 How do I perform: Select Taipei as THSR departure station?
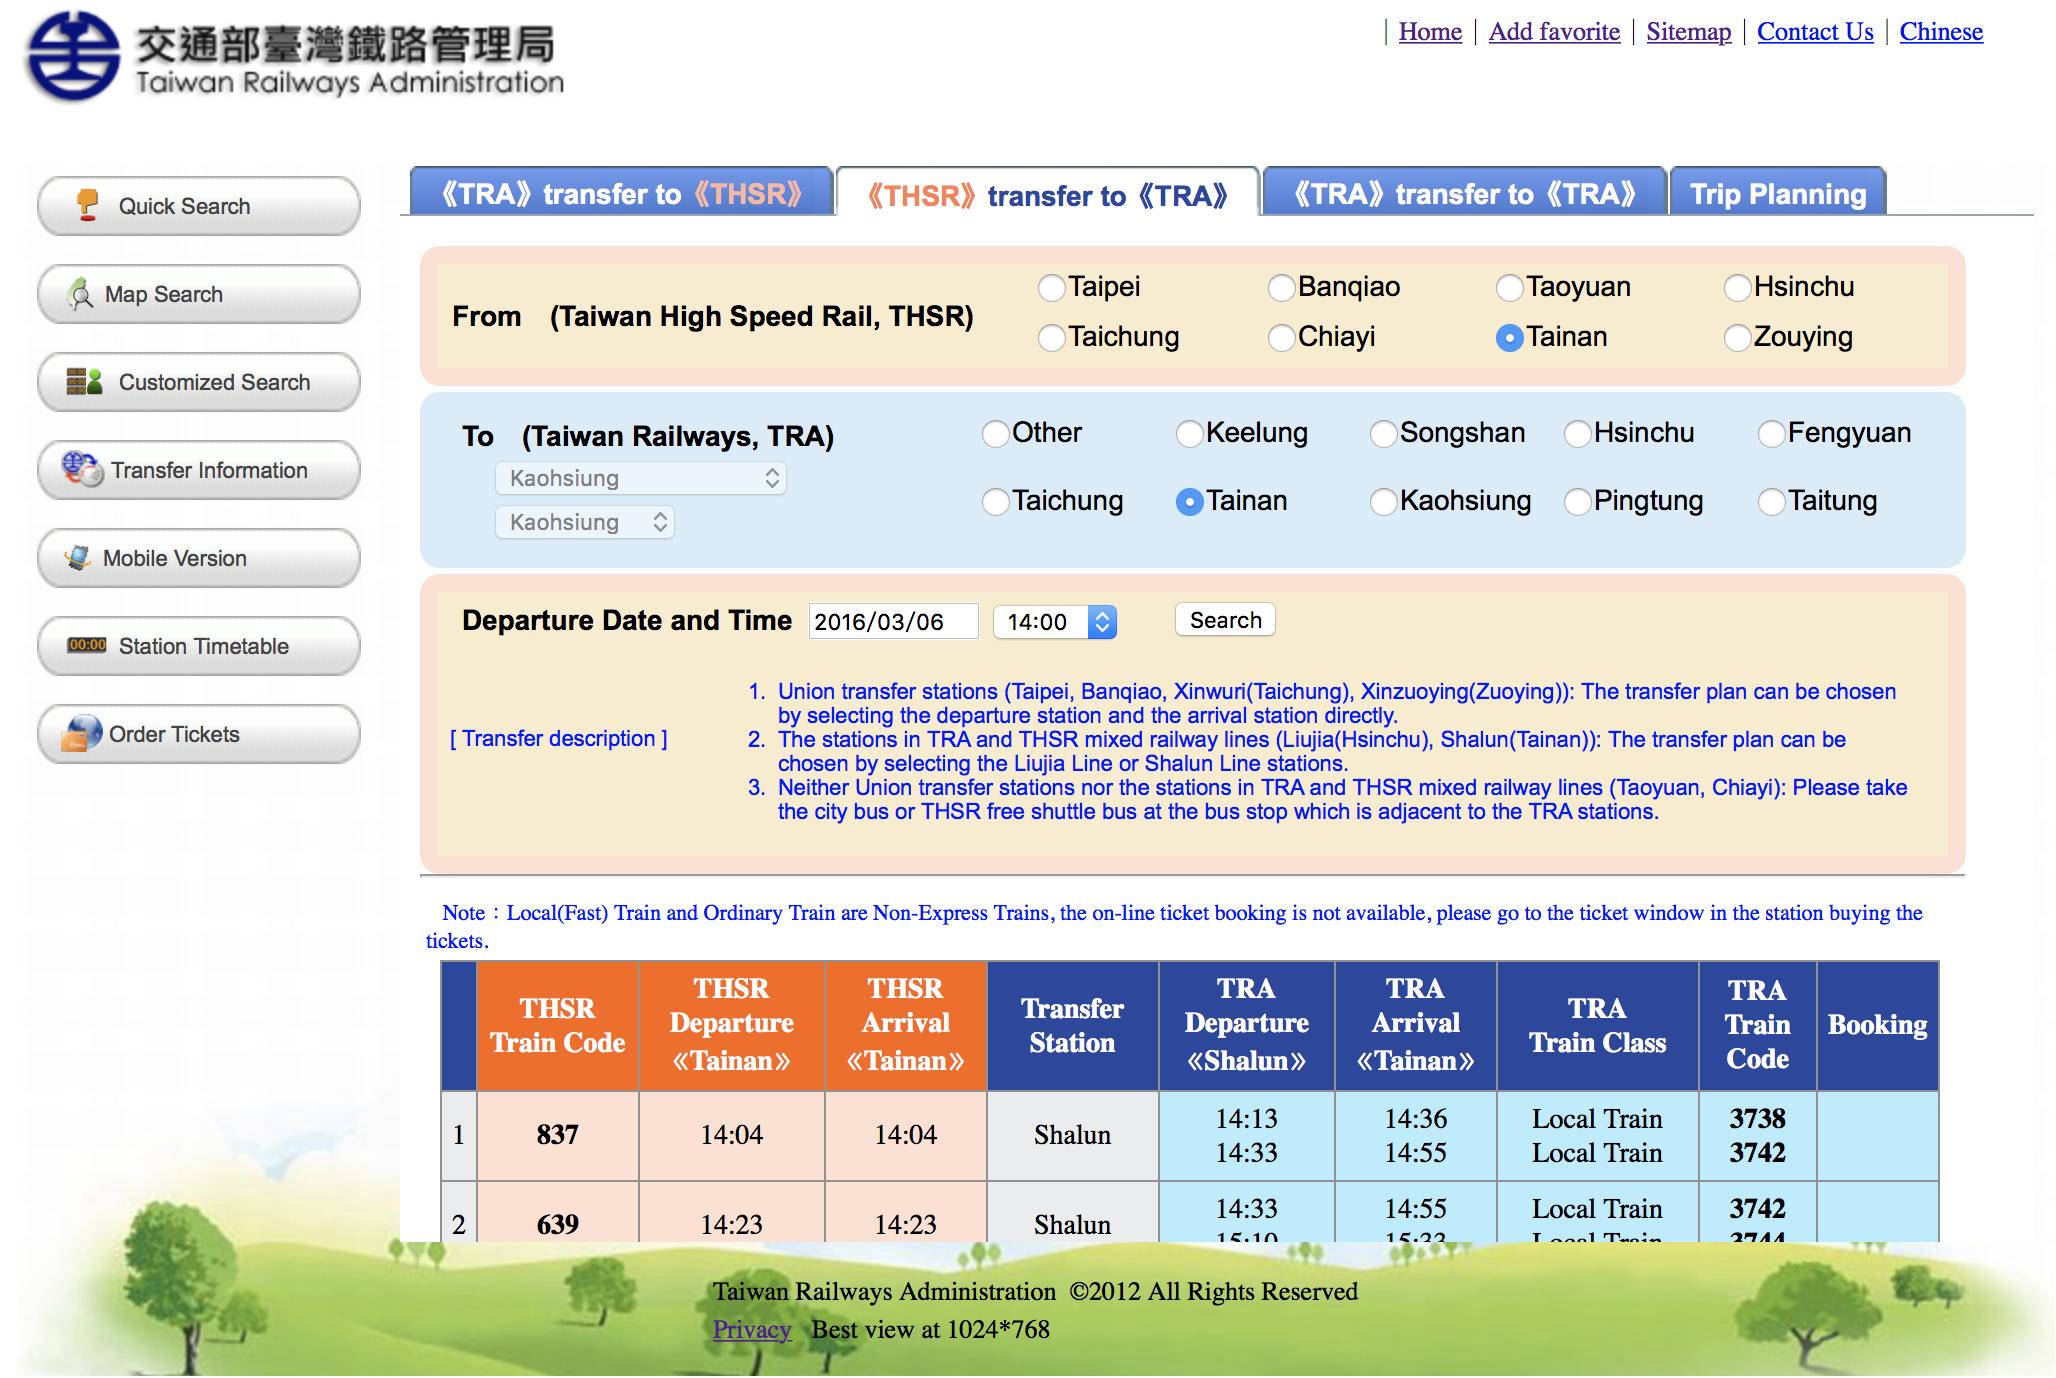[x=1051, y=288]
